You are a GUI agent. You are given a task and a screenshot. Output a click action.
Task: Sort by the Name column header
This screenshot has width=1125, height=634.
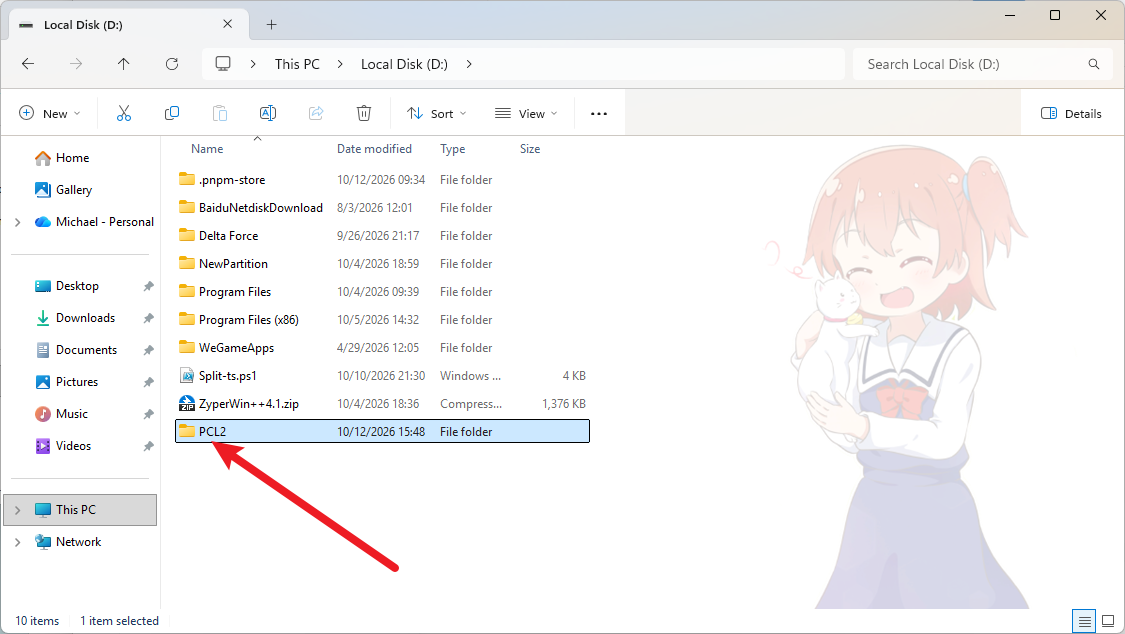[x=207, y=149]
